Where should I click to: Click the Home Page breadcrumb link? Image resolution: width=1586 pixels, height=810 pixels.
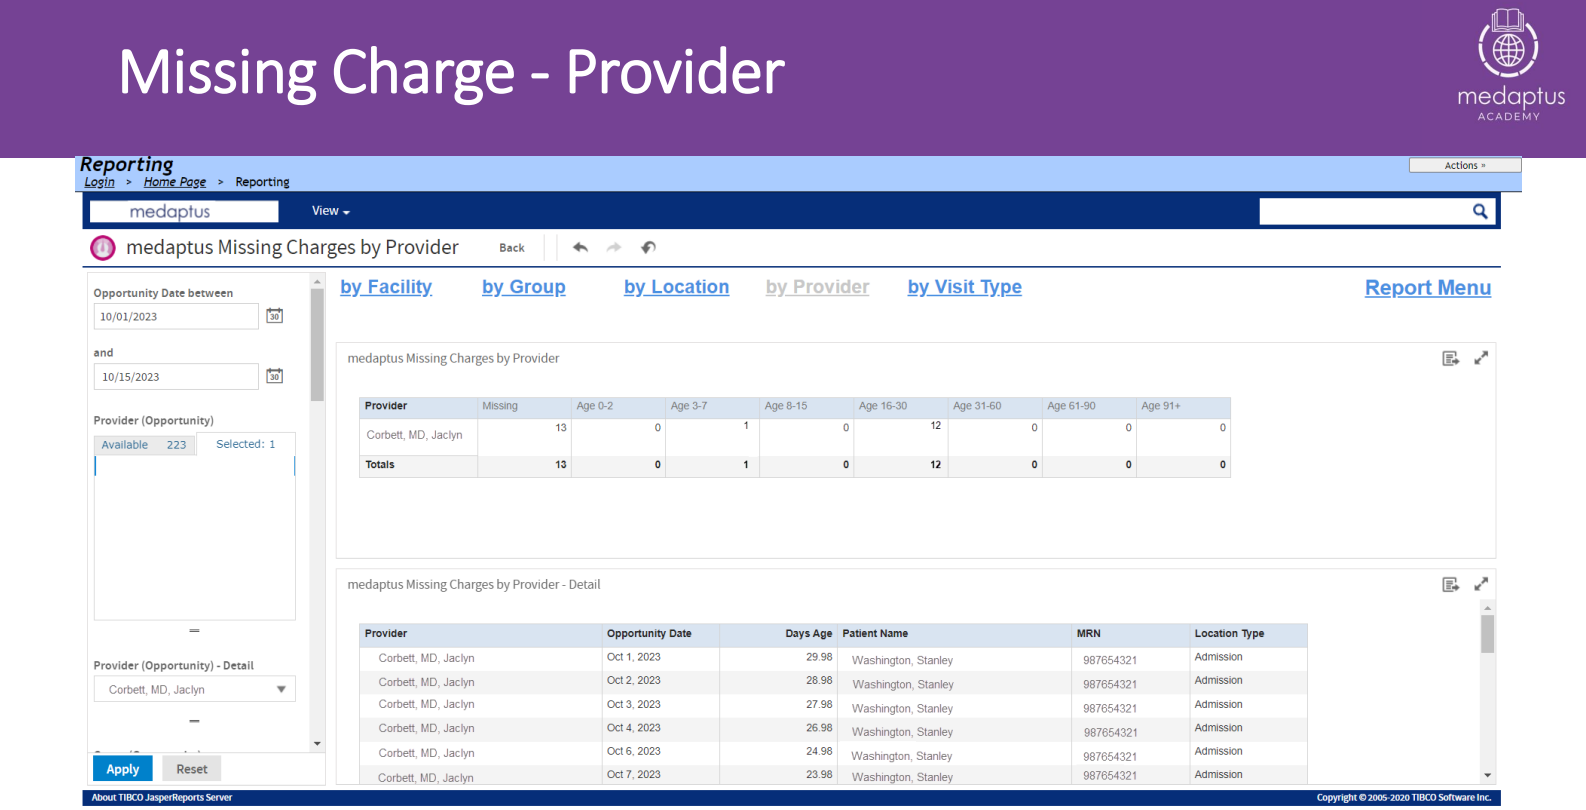[x=175, y=182]
